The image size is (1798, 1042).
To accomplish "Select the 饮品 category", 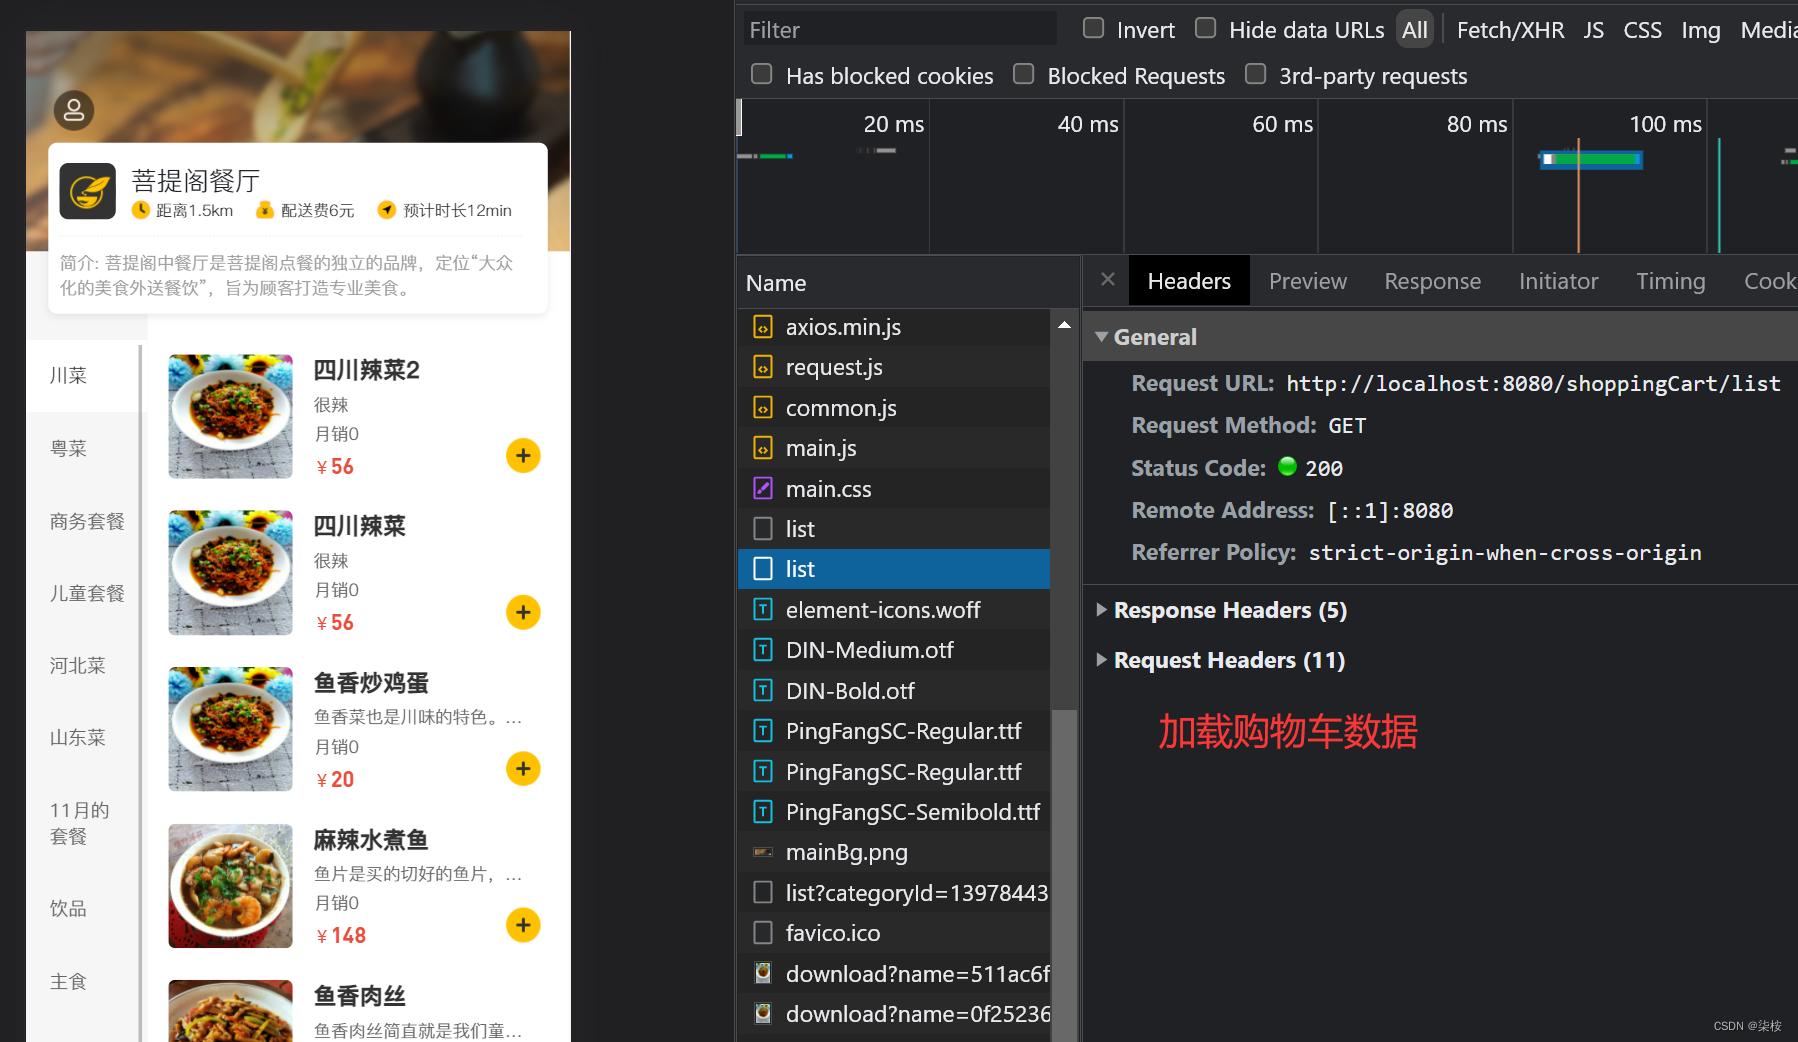I will click(69, 909).
